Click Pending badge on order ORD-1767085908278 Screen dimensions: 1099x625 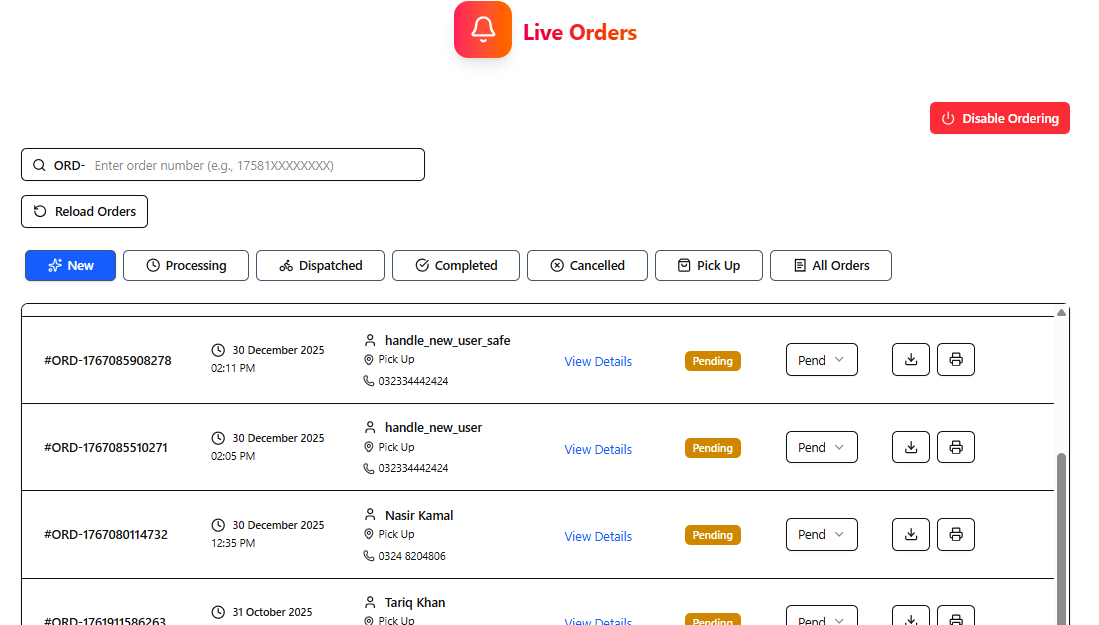[x=713, y=361]
